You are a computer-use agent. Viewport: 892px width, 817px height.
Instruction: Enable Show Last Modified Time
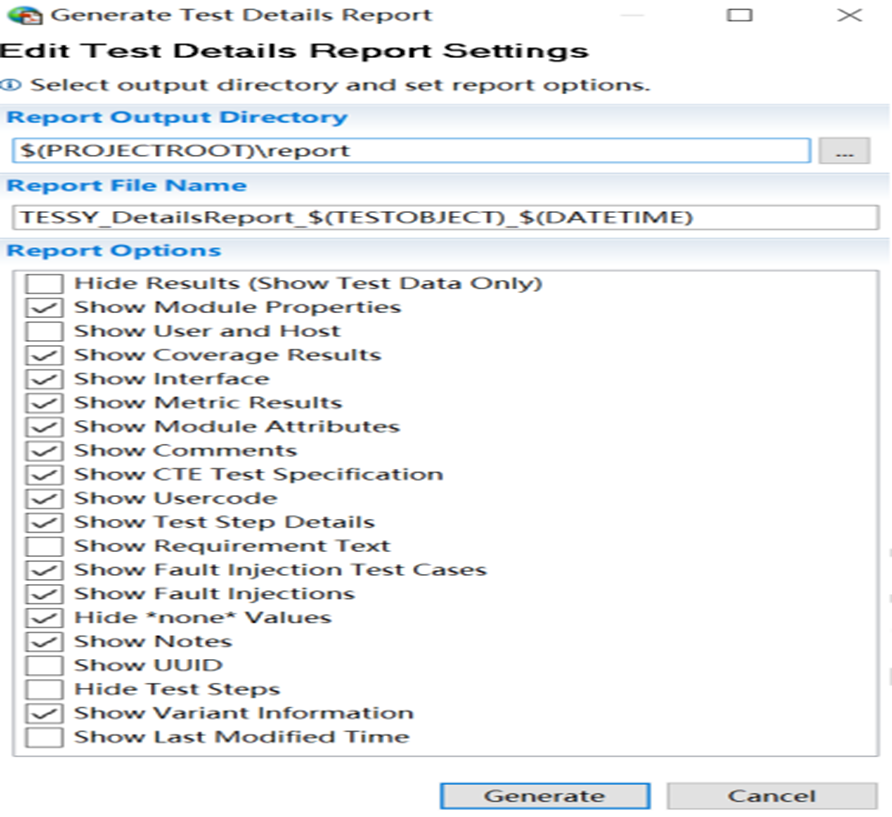coord(44,737)
